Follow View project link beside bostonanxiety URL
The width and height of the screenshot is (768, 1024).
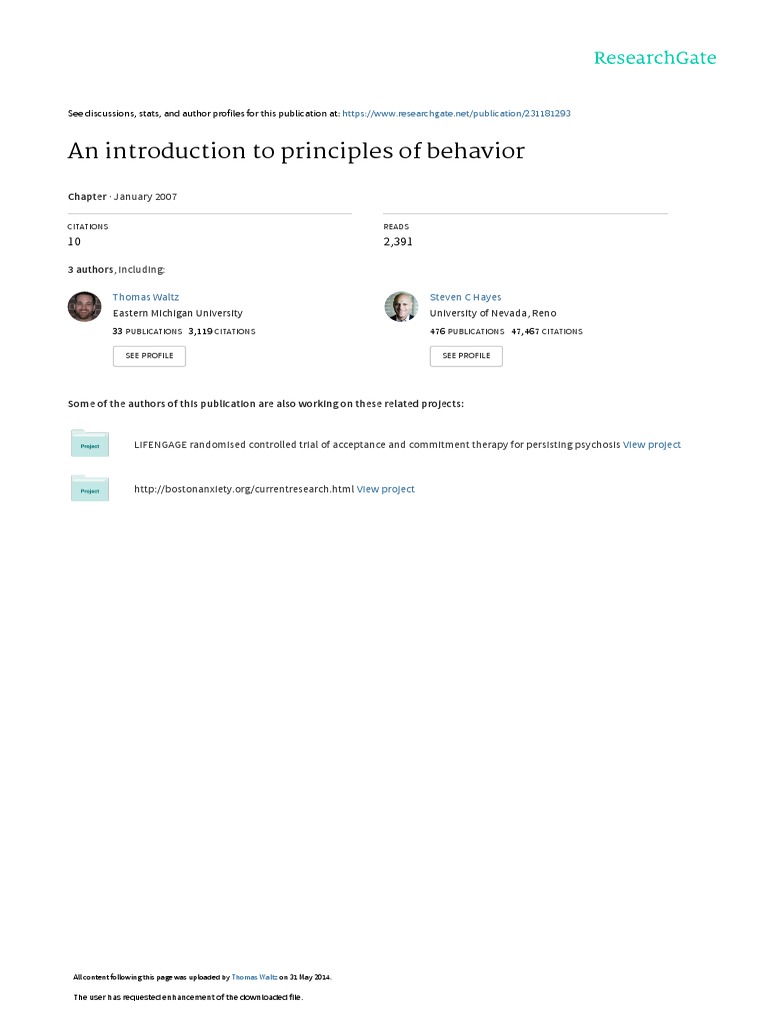(385, 489)
